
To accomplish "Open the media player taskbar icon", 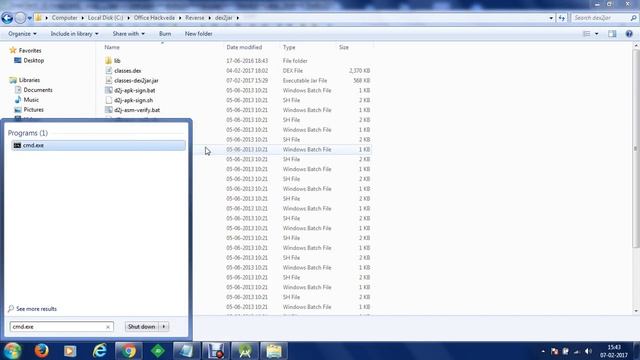I will pos(70,351).
